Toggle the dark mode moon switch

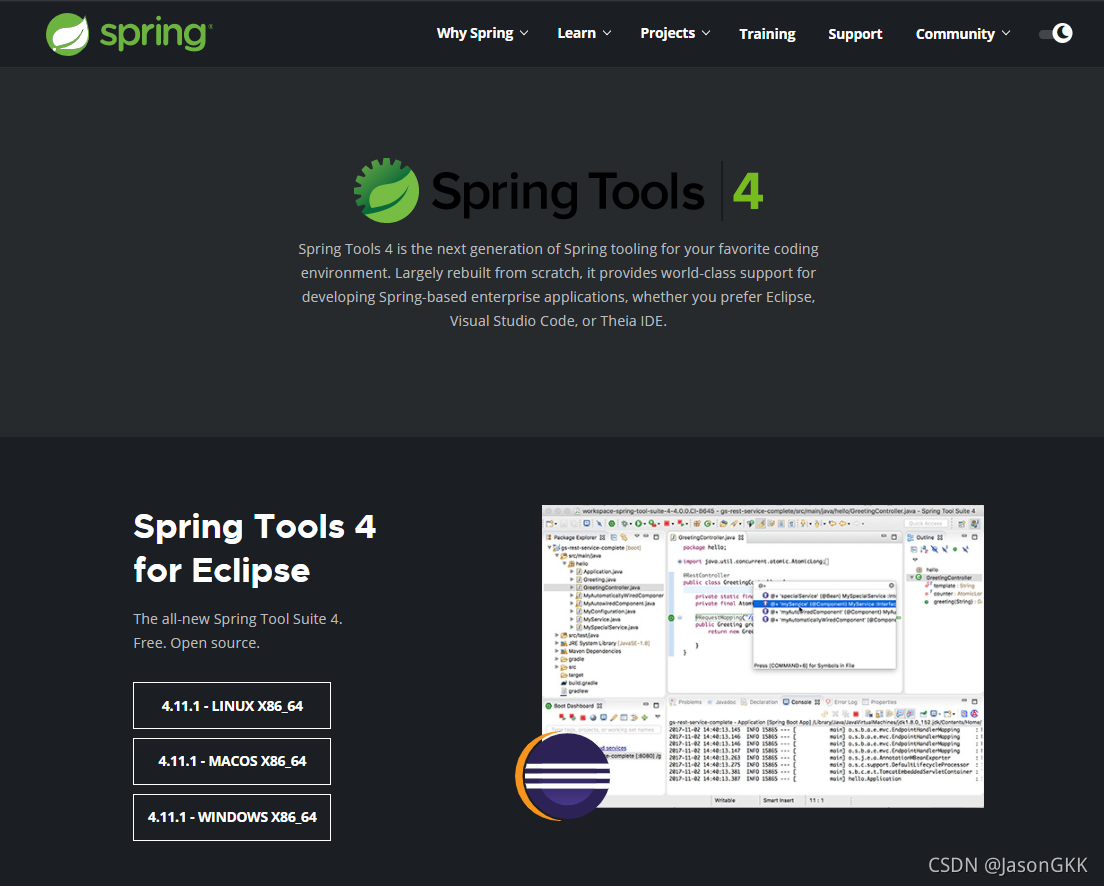click(x=1056, y=33)
